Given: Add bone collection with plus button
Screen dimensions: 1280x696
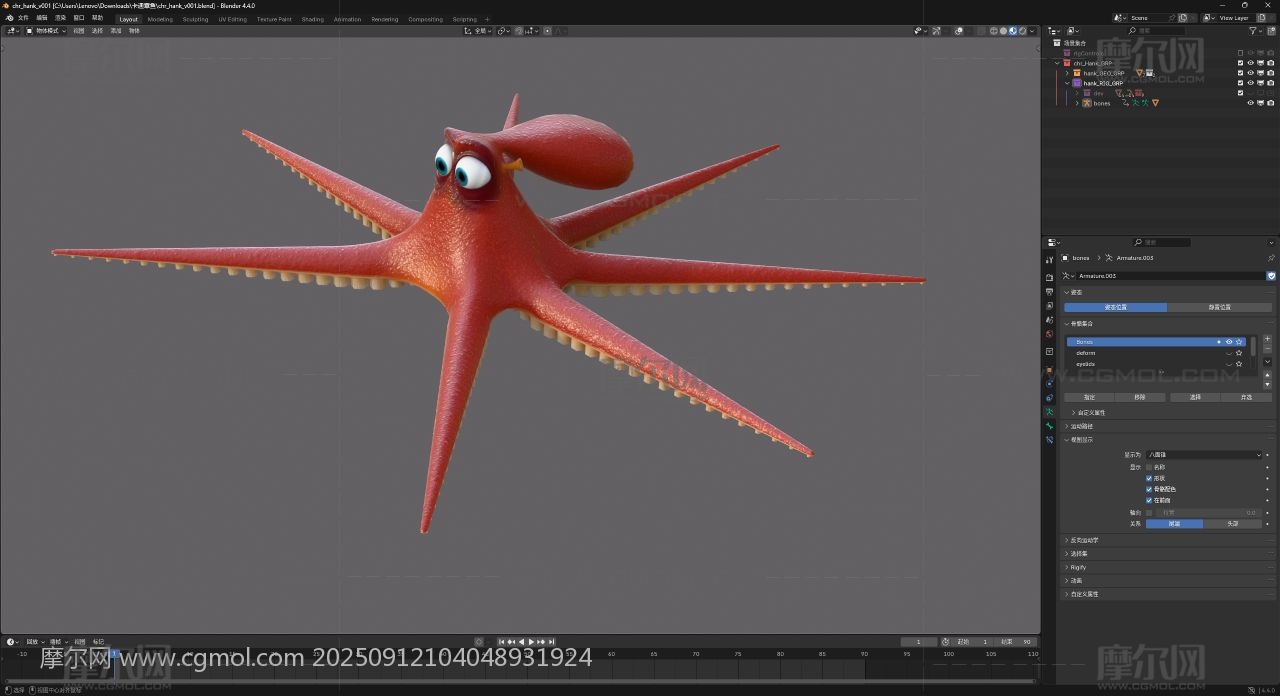Looking at the screenshot, I should point(1267,339).
